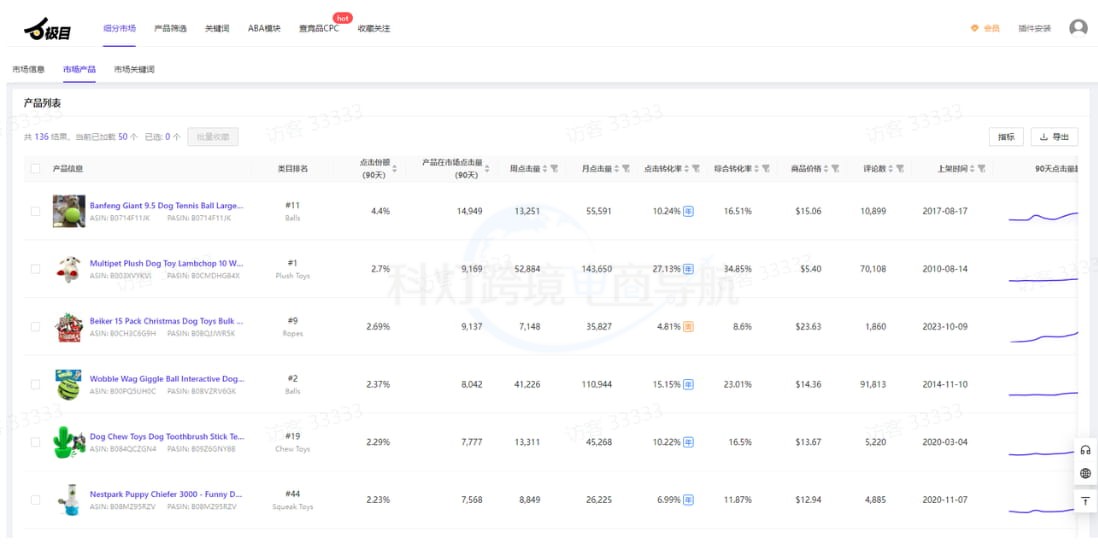Click the Nestpark Puppy Chiefer product thumbnail
1098x545 pixels.
point(68,499)
